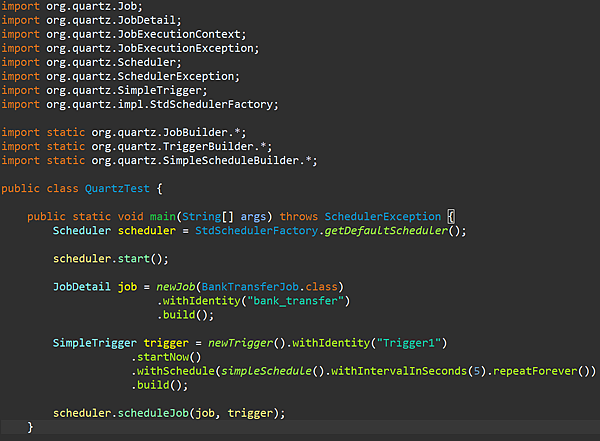The width and height of the screenshot is (600, 441).
Task: Click the 'newJob' call
Action: coord(176,287)
